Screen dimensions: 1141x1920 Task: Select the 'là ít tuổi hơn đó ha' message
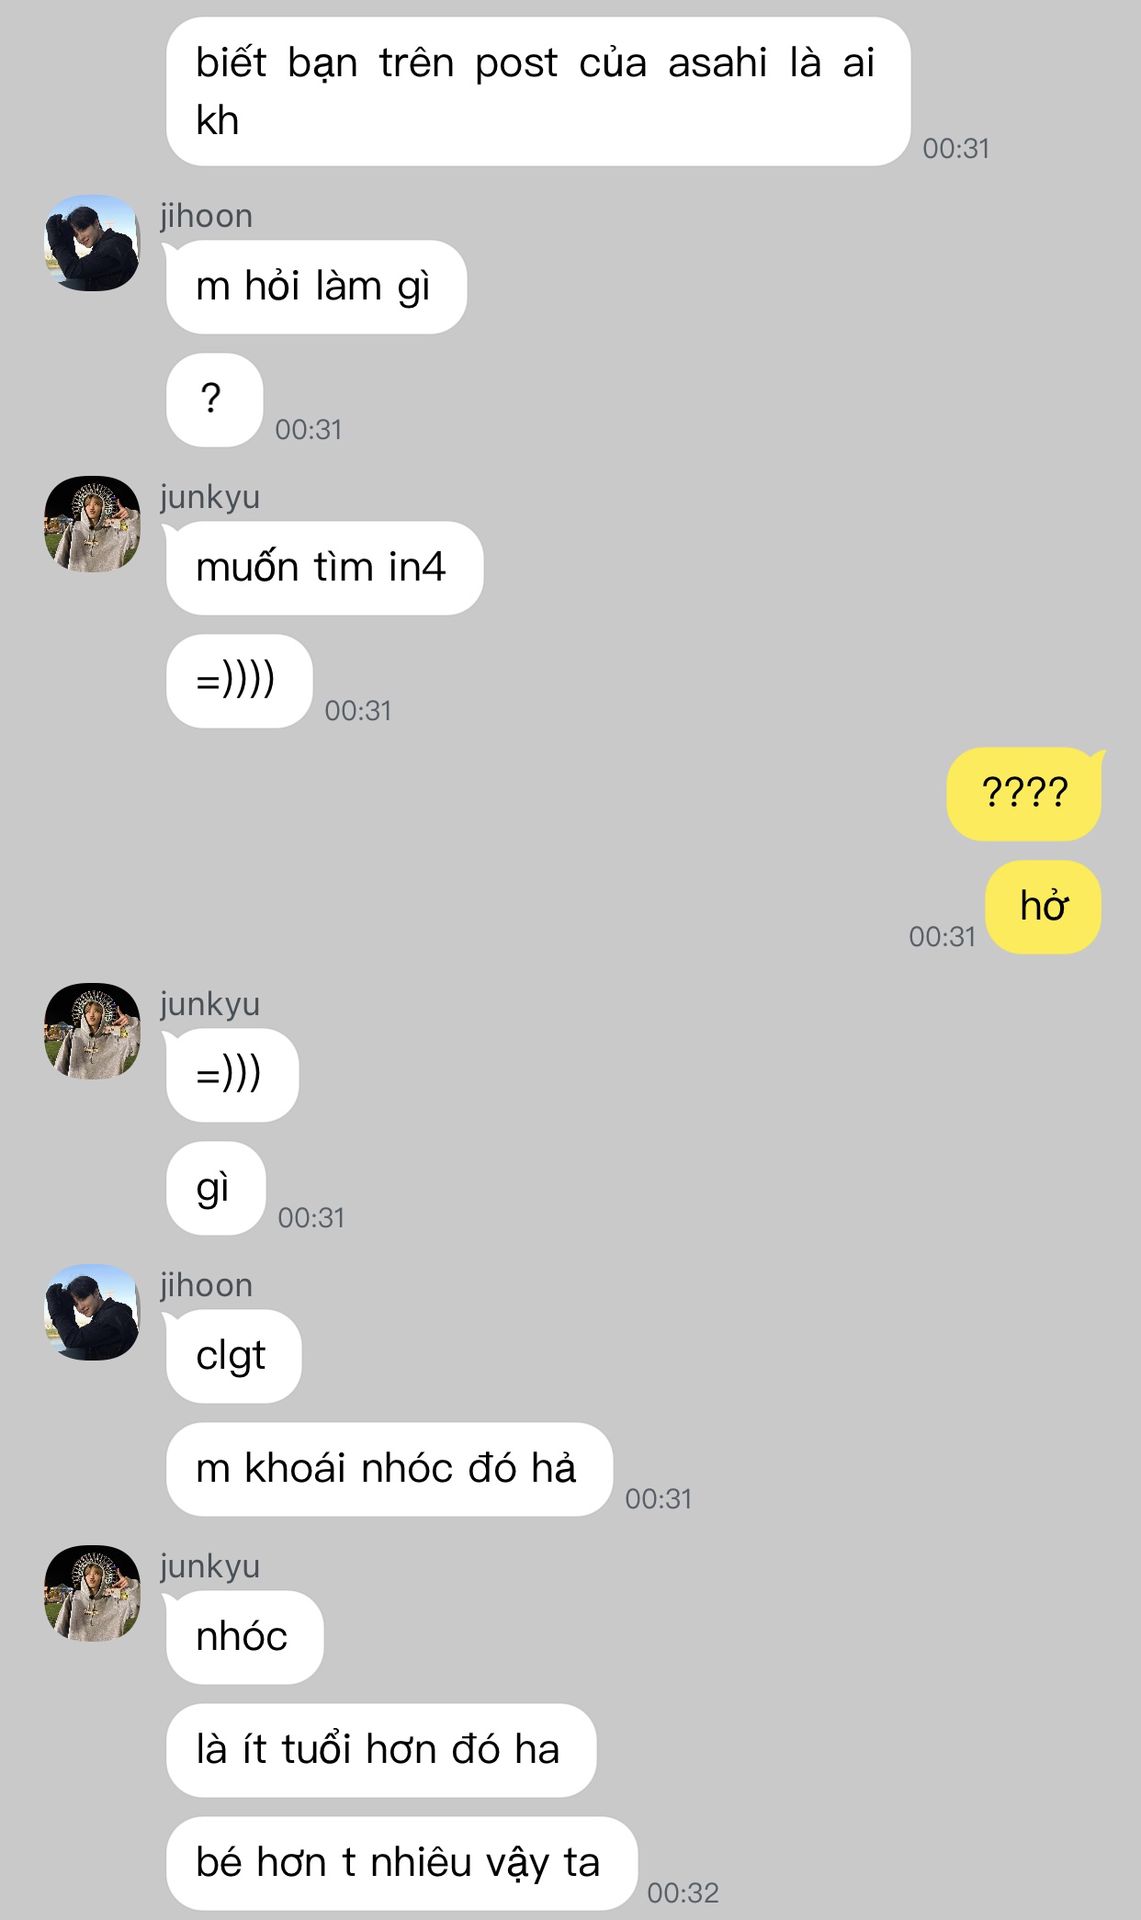point(381,1750)
